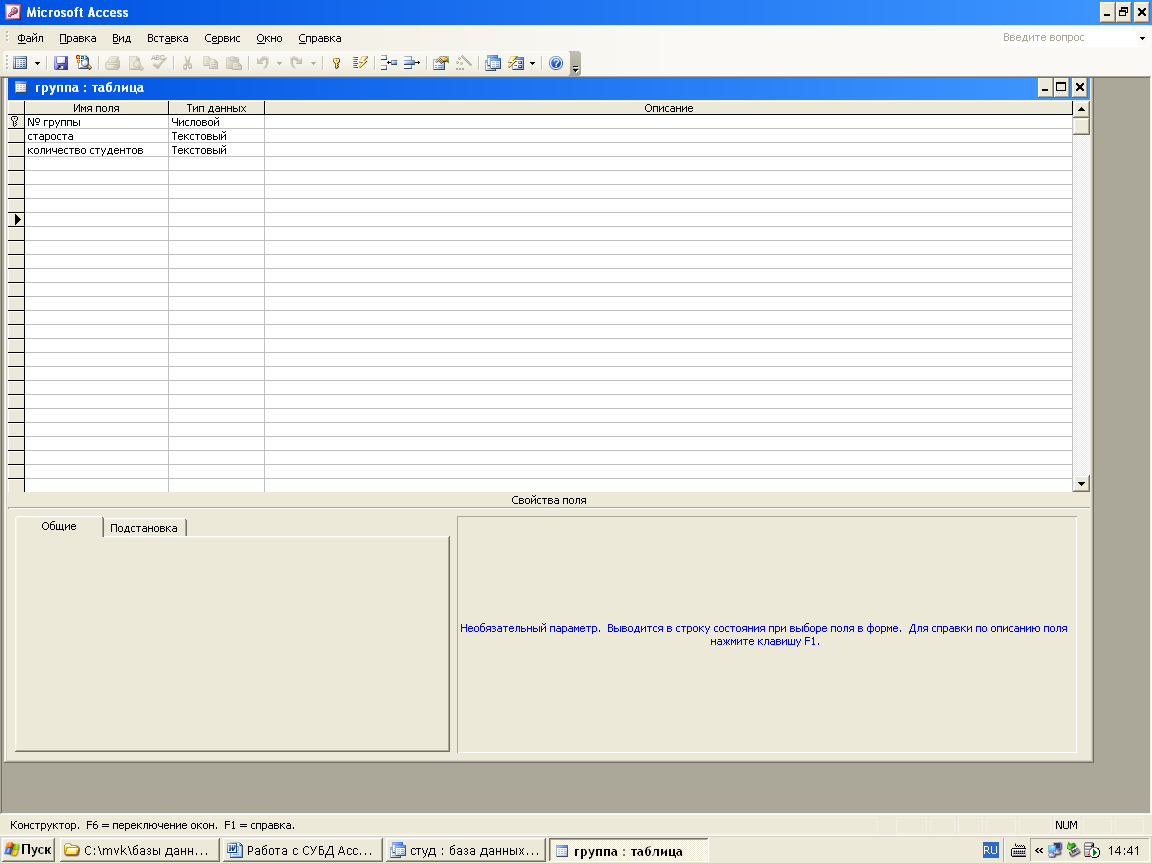Screen dimensions: 1152x864
Task: Open the Undo history dropdown
Action: point(279,63)
